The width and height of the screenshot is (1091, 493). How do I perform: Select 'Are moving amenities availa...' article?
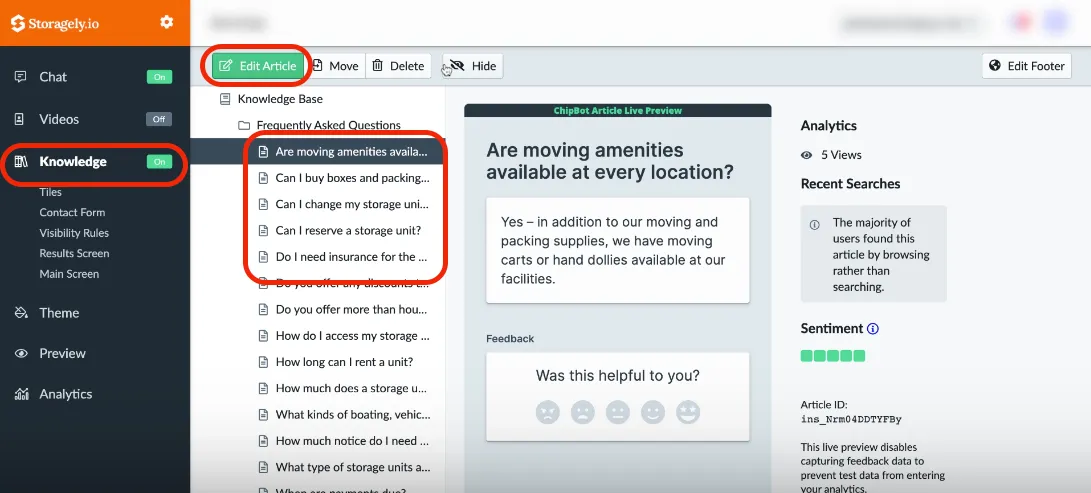317,152
